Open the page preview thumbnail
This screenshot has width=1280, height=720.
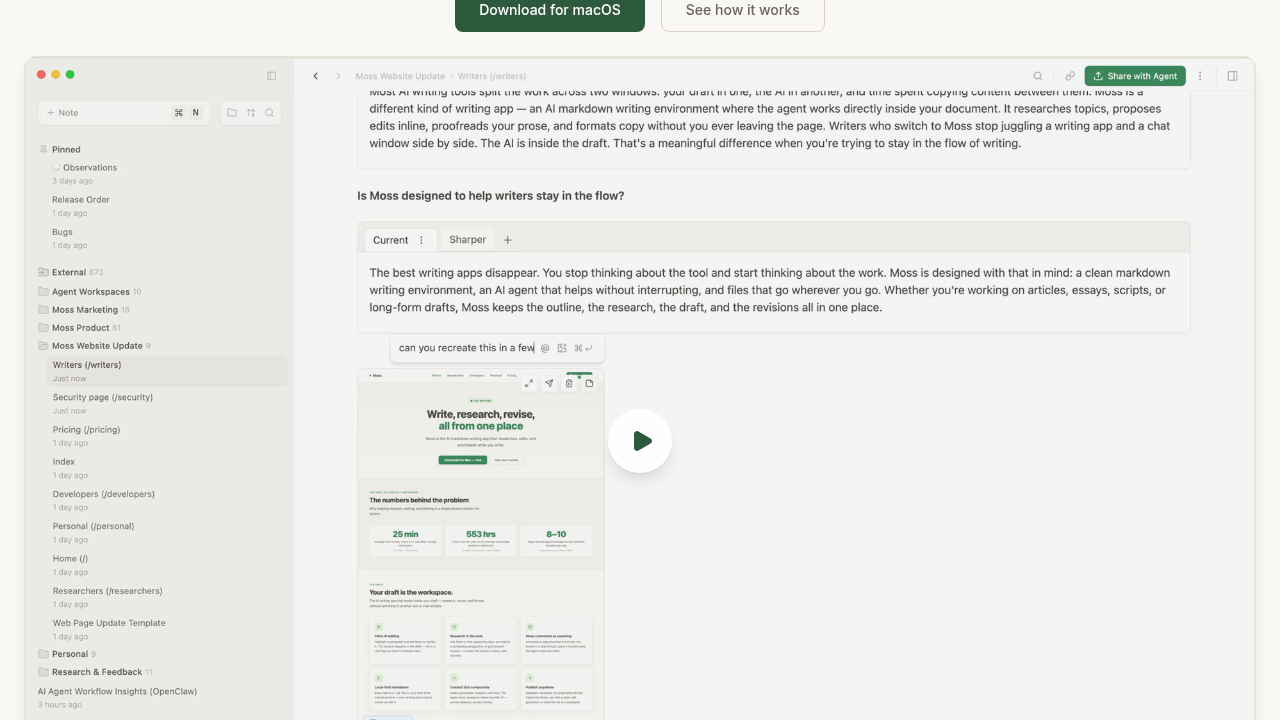[481, 545]
